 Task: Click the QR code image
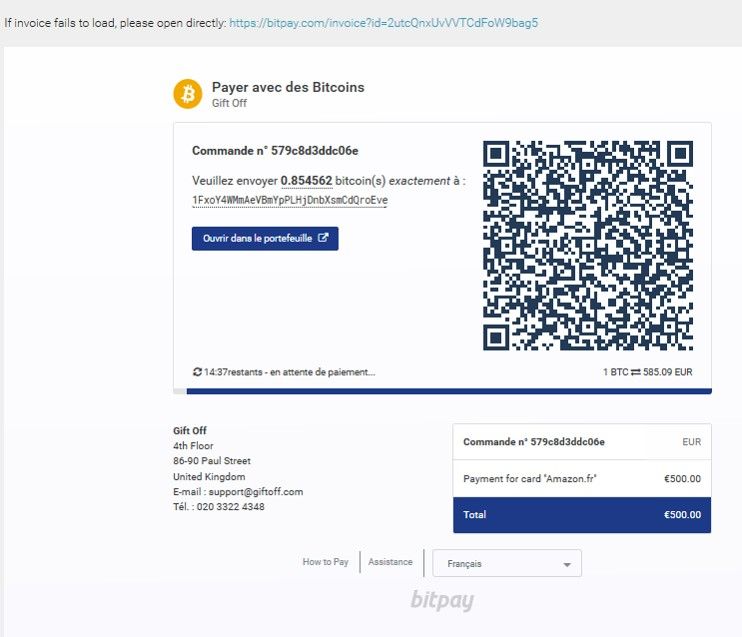(587, 245)
